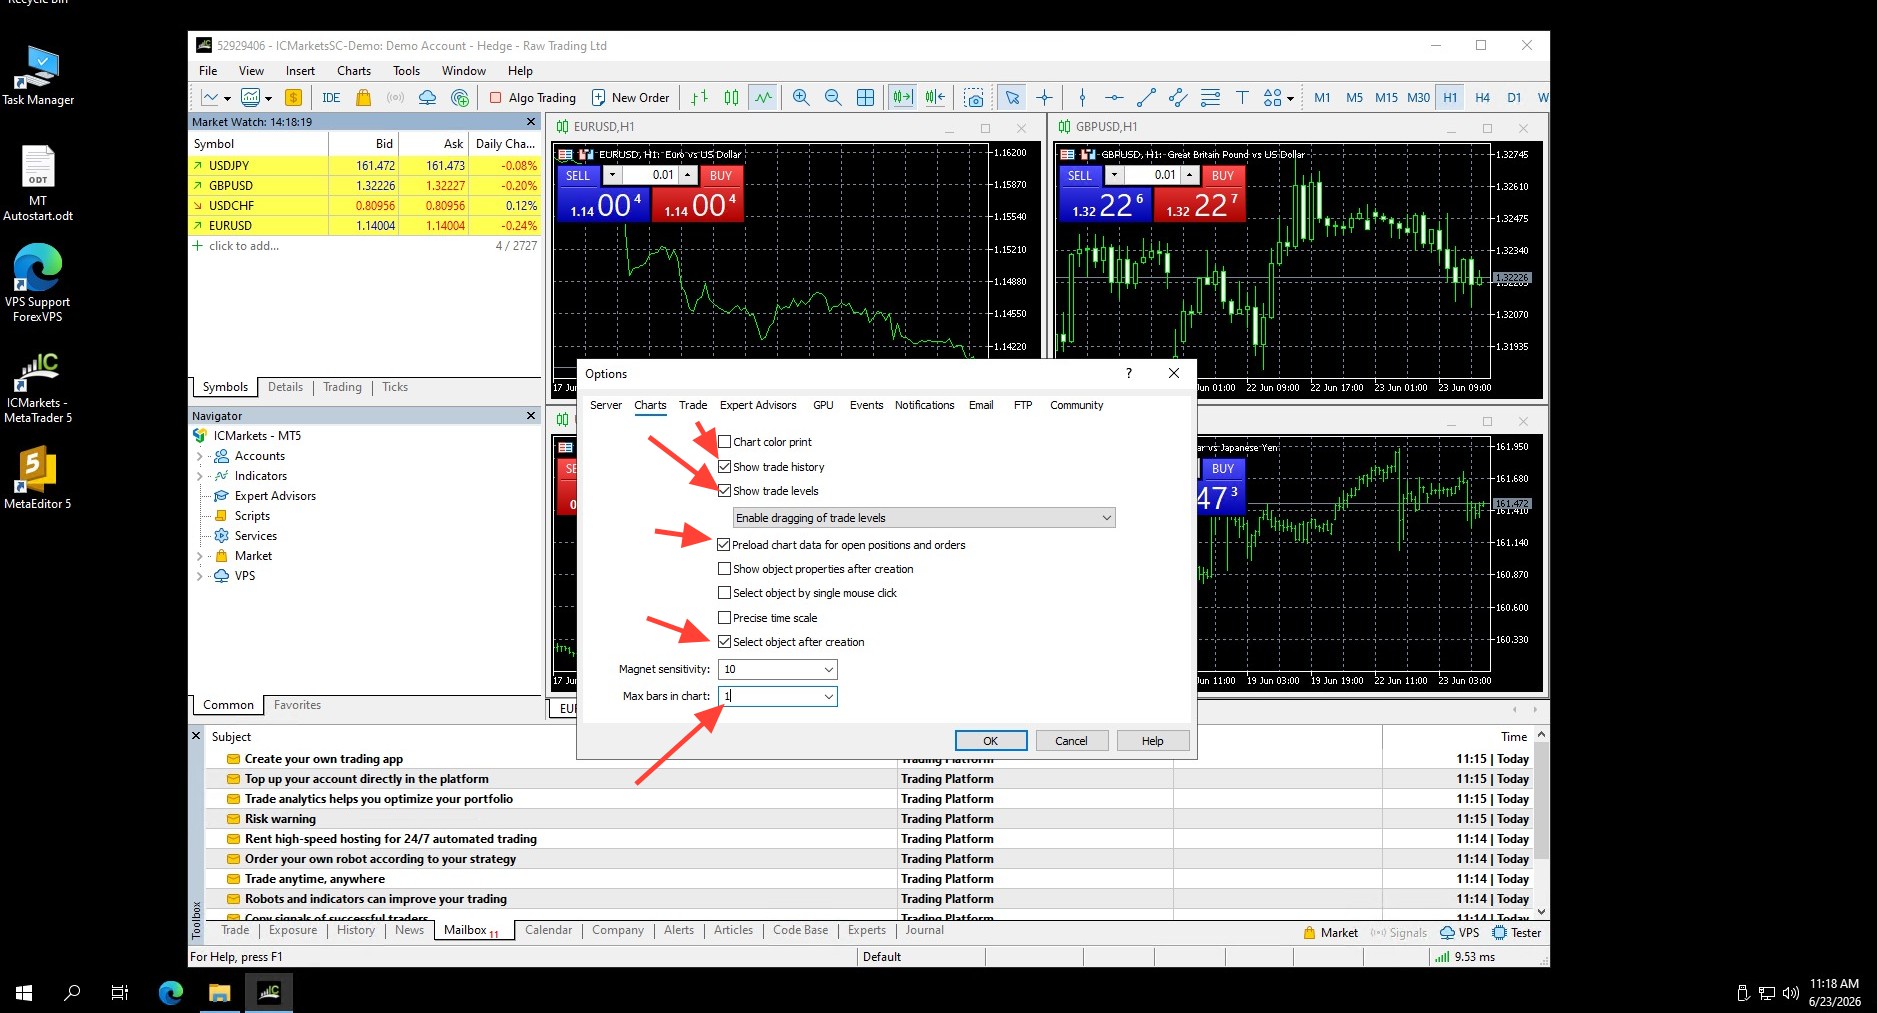Image resolution: width=1877 pixels, height=1013 pixels.
Task: Switch chart to line chart mode
Action: [763, 97]
